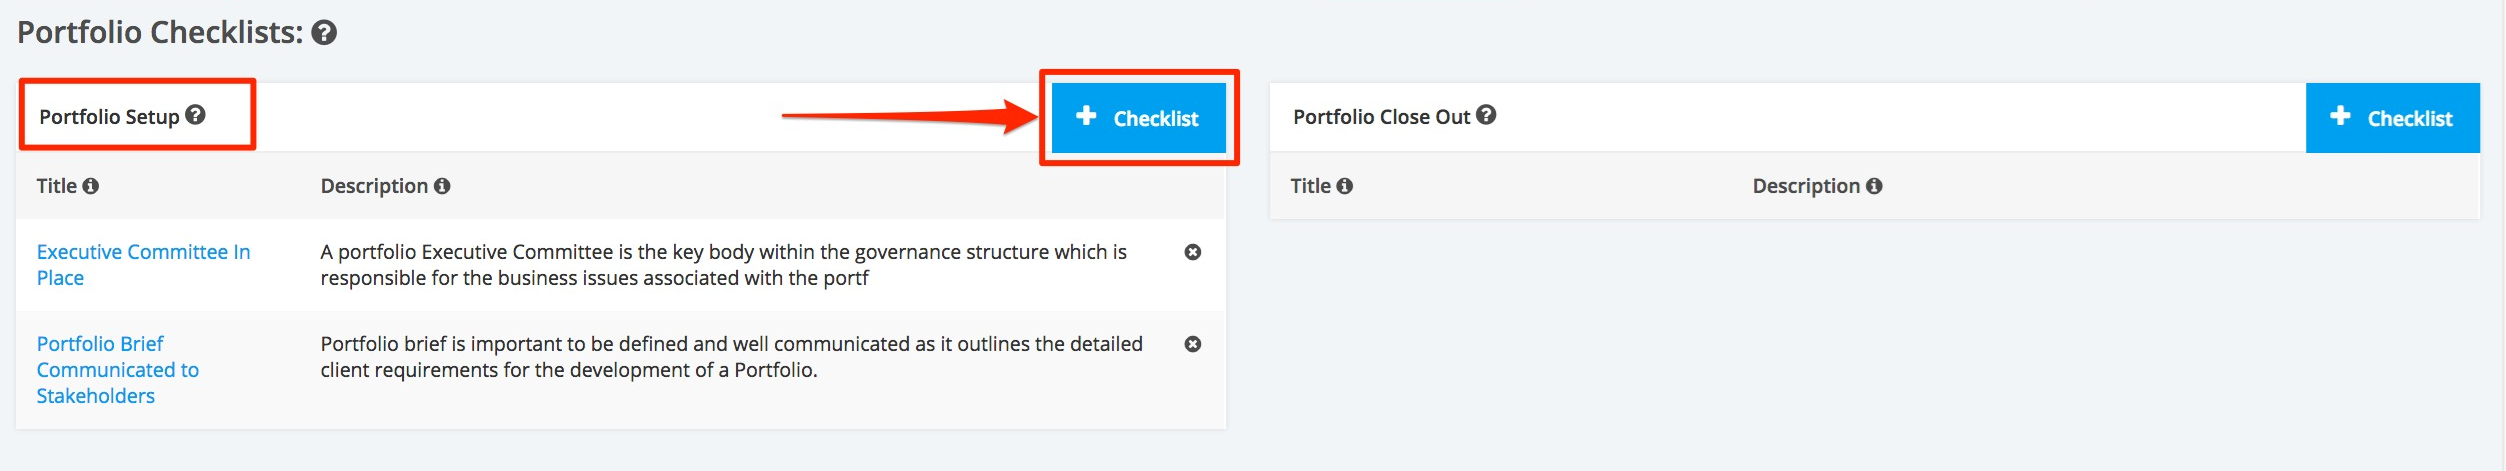Add a checklist to Portfolio Close Out

2392,118
